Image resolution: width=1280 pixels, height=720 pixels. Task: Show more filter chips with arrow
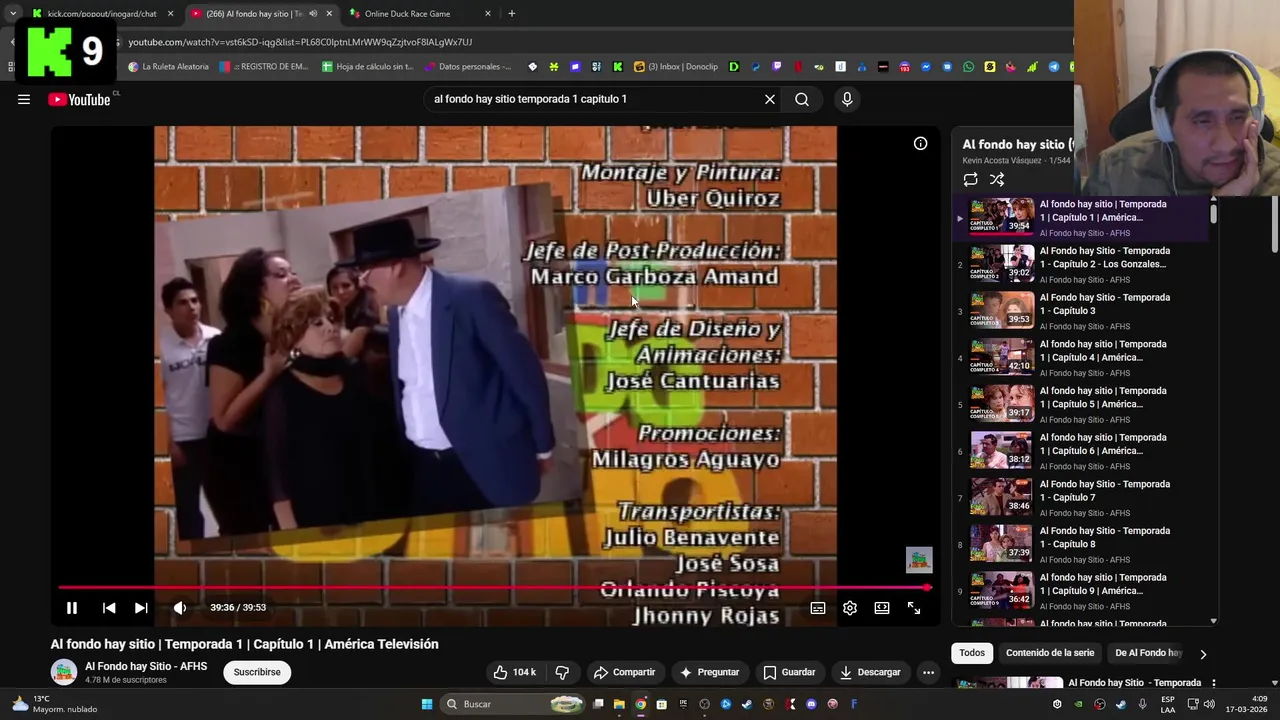tap(1203, 654)
